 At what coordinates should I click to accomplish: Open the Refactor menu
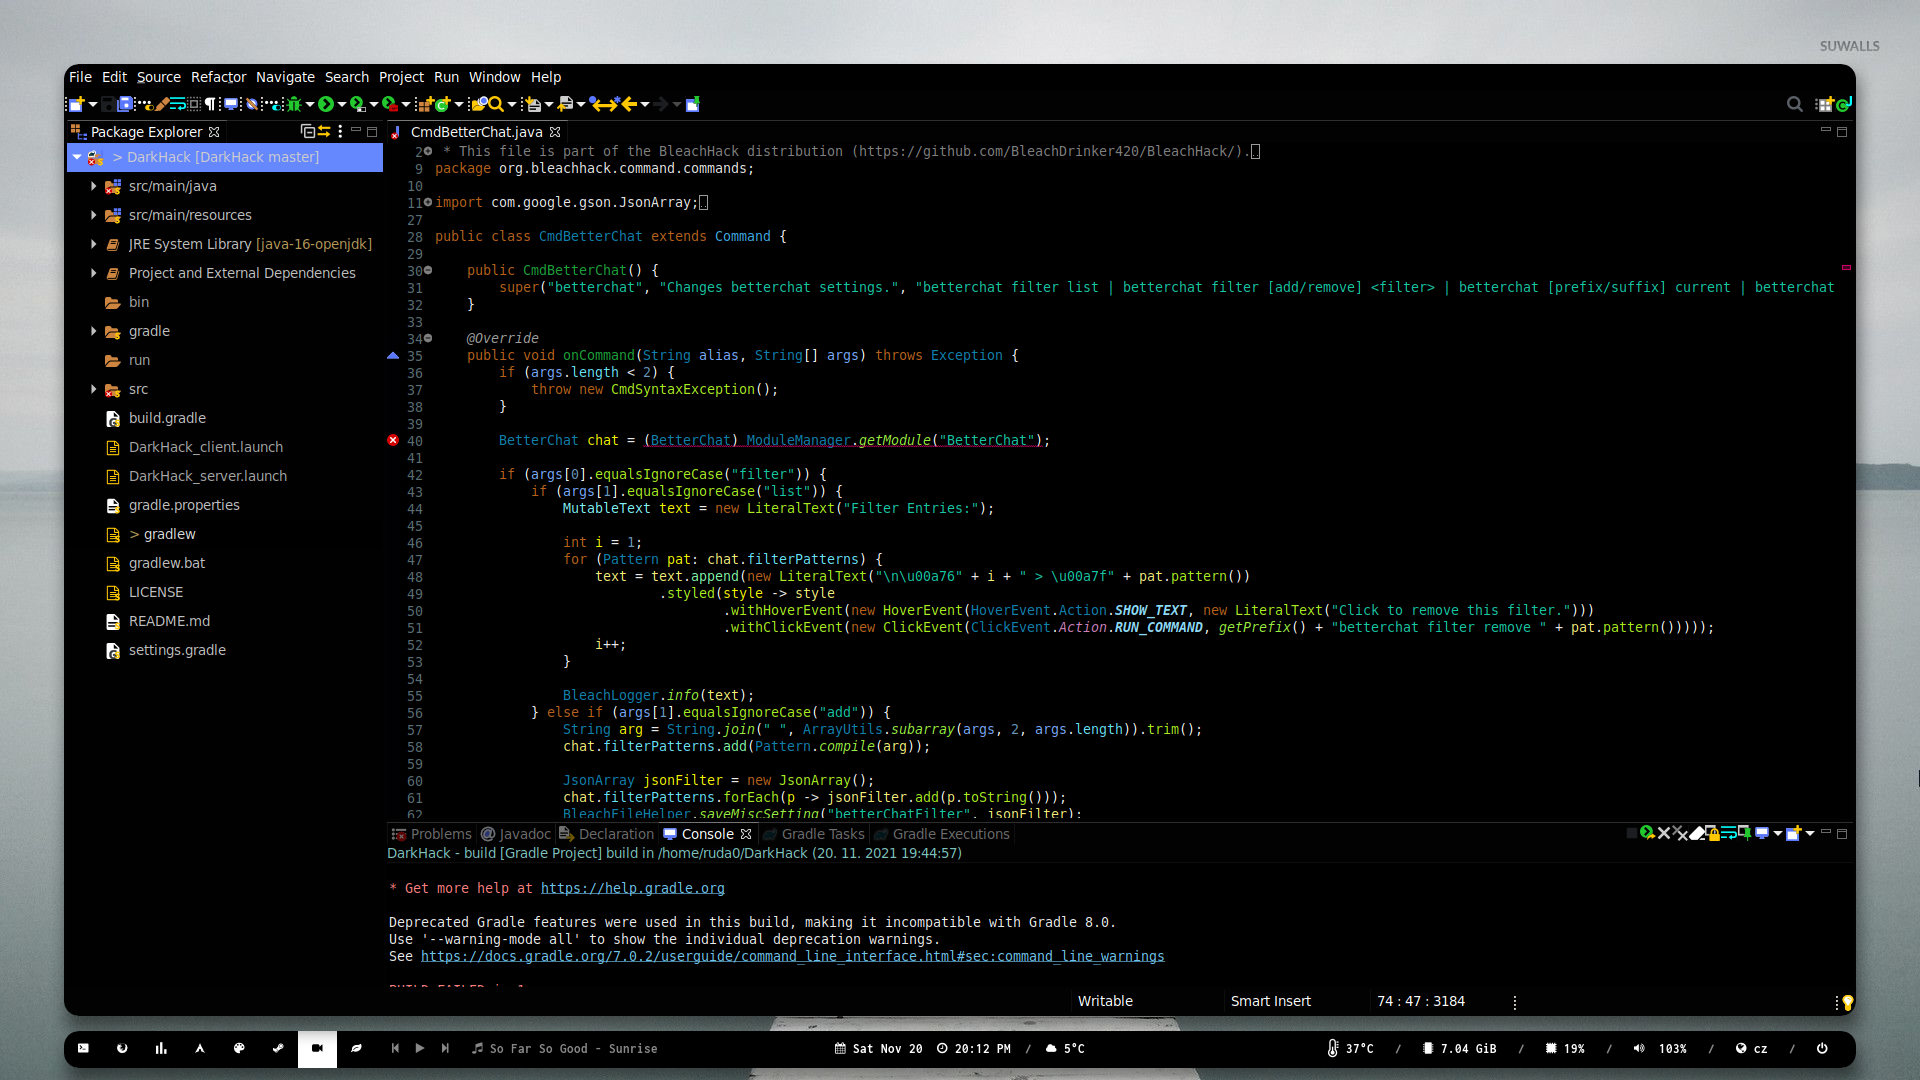click(218, 77)
